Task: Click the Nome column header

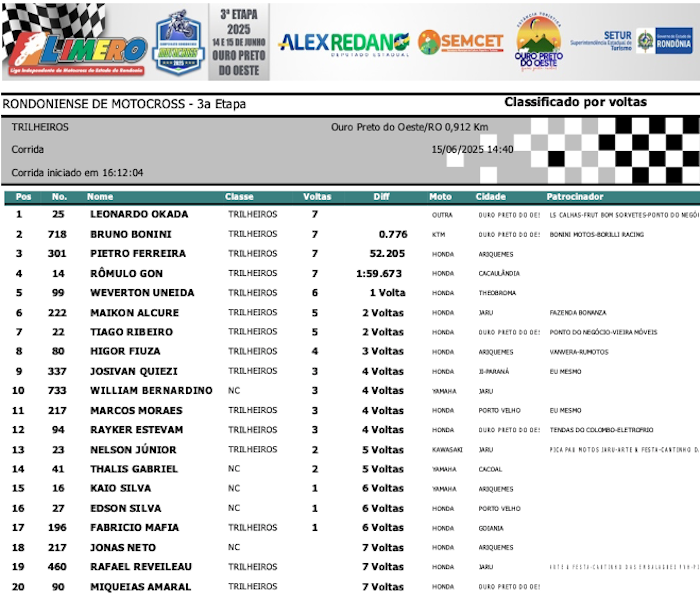Action: 100,197
